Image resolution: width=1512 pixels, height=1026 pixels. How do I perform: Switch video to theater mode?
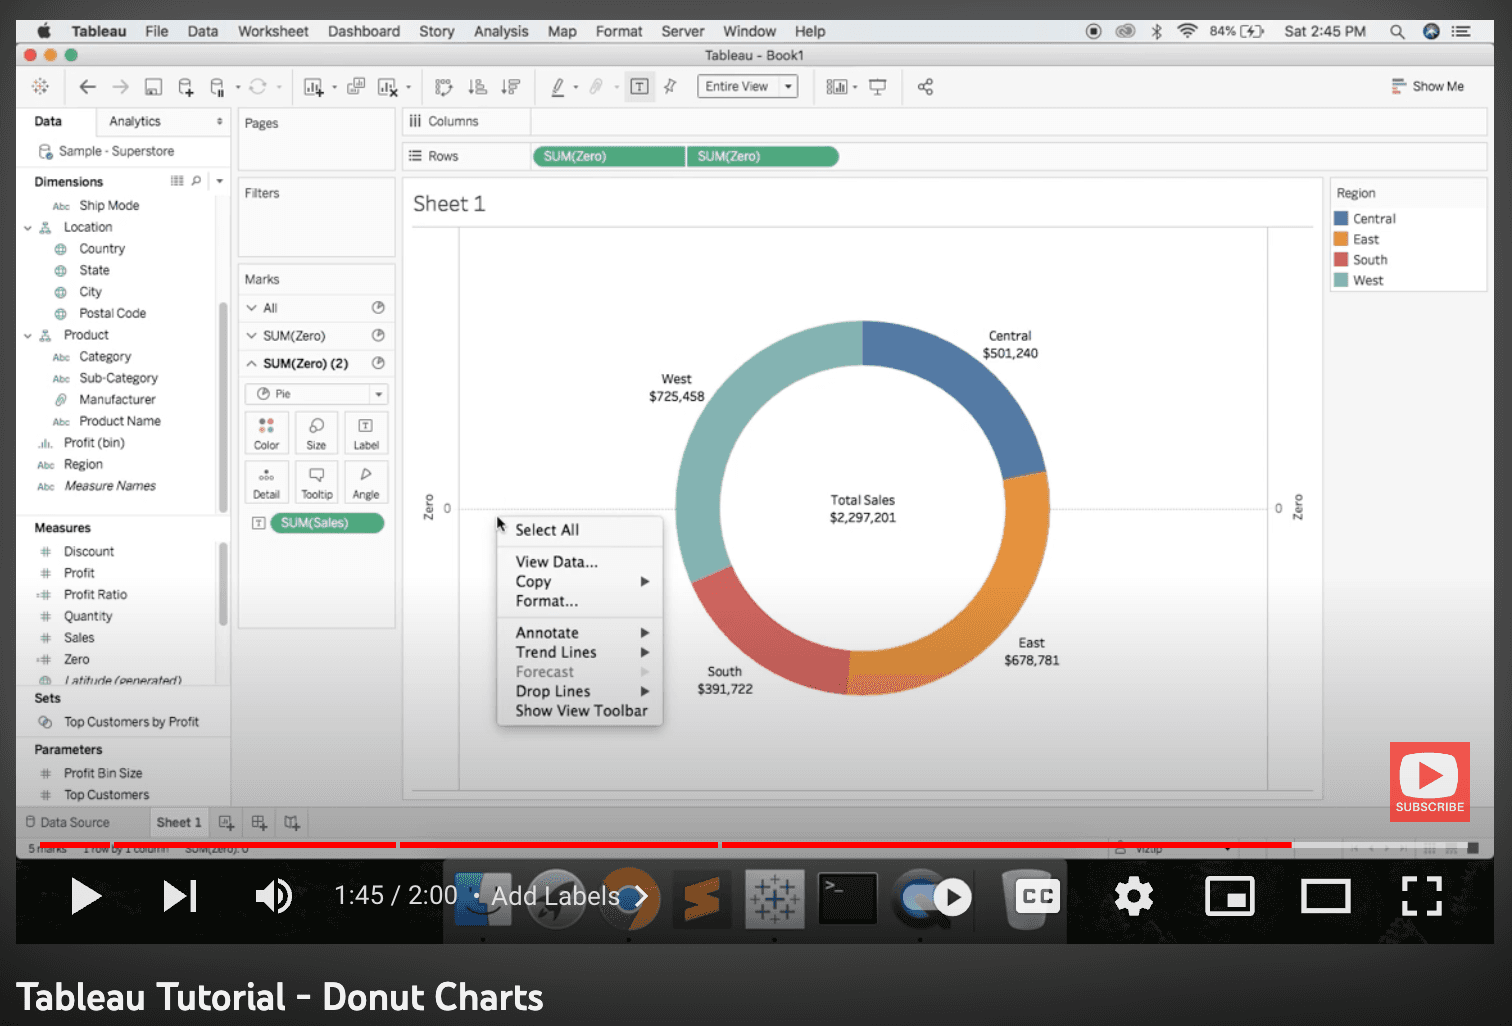1325,896
